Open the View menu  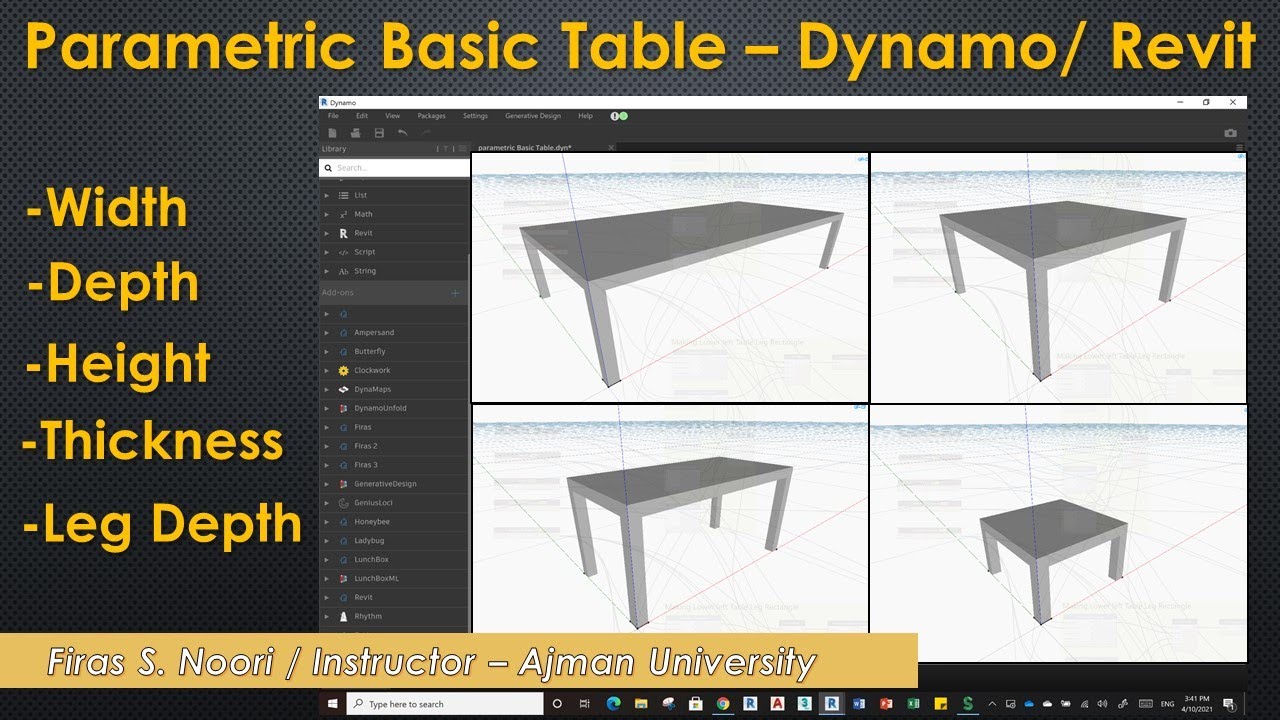pos(393,116)
